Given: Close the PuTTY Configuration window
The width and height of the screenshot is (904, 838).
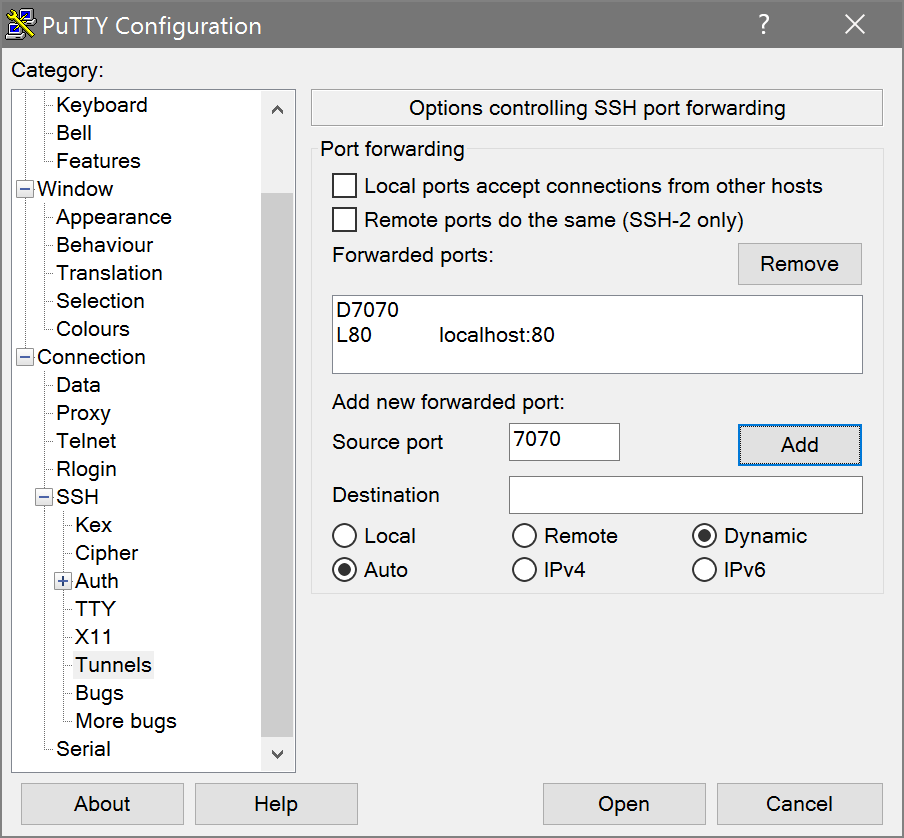Looking at the screenshot, I should 854,25.
